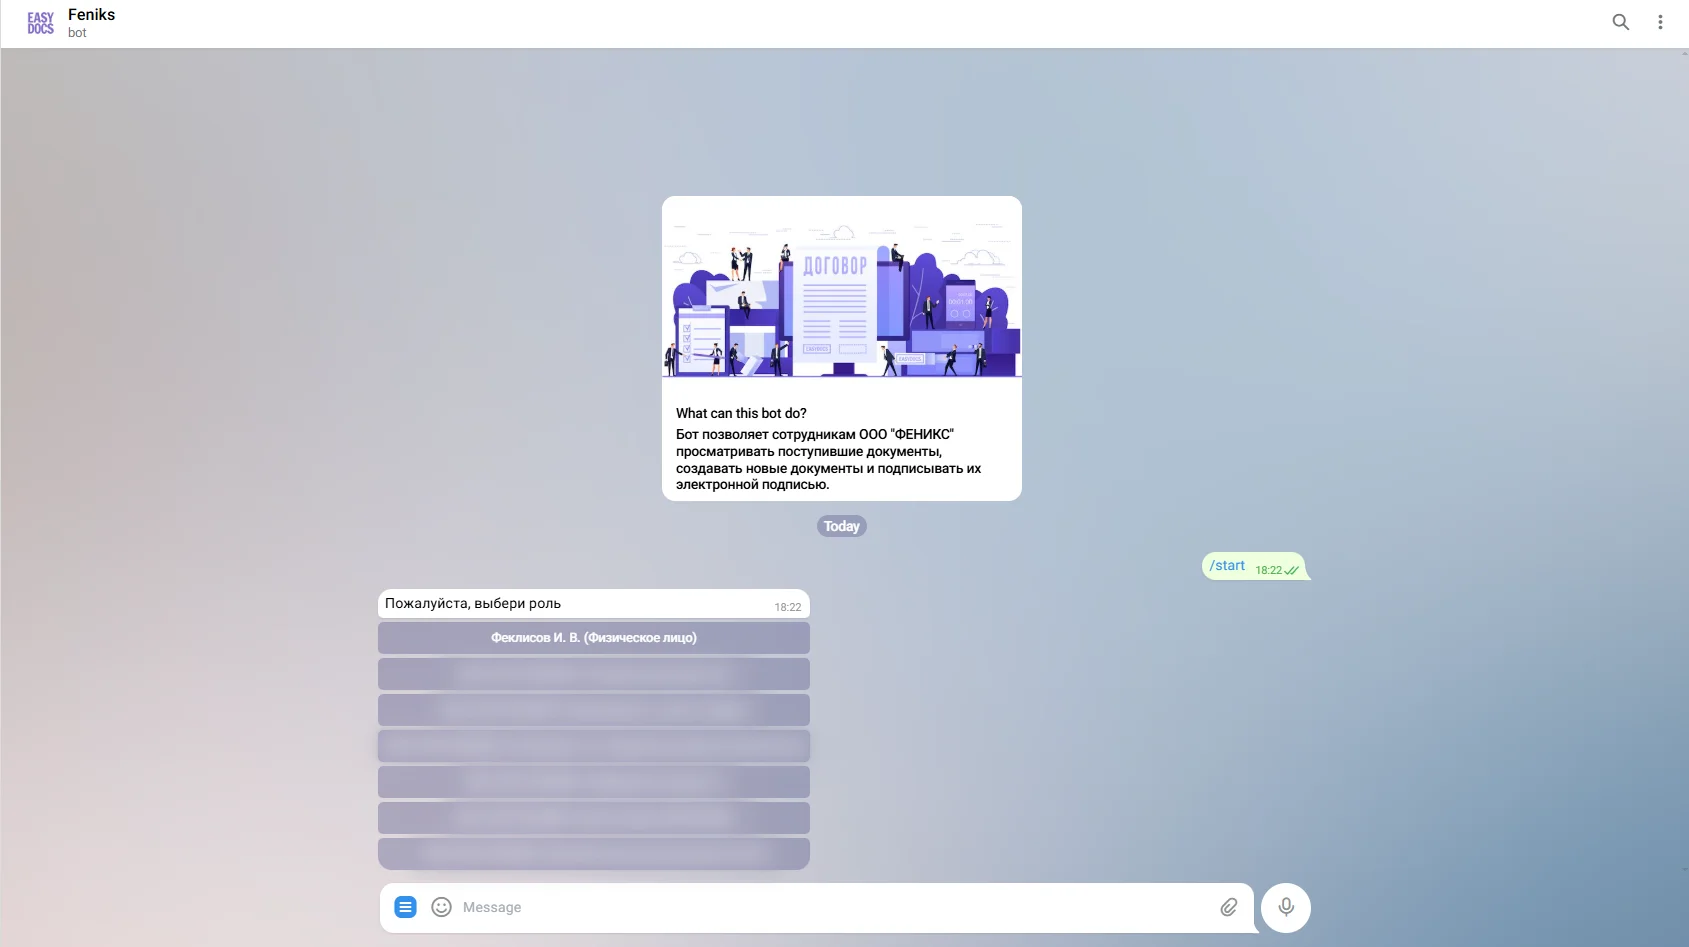Open the blue bot commands menu icon
1689x947 pixels.
point(405,907)
